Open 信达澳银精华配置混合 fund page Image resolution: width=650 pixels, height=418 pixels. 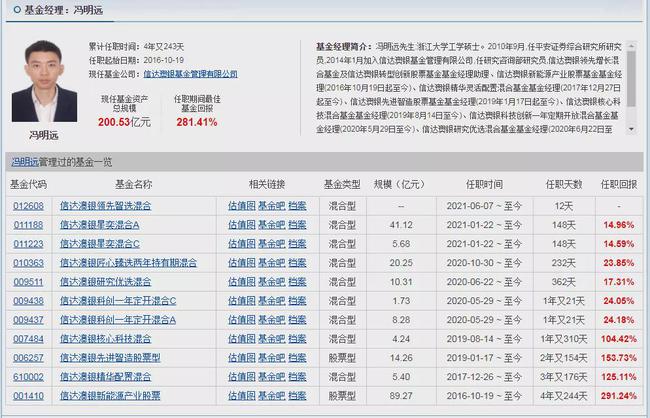(106, 377)
